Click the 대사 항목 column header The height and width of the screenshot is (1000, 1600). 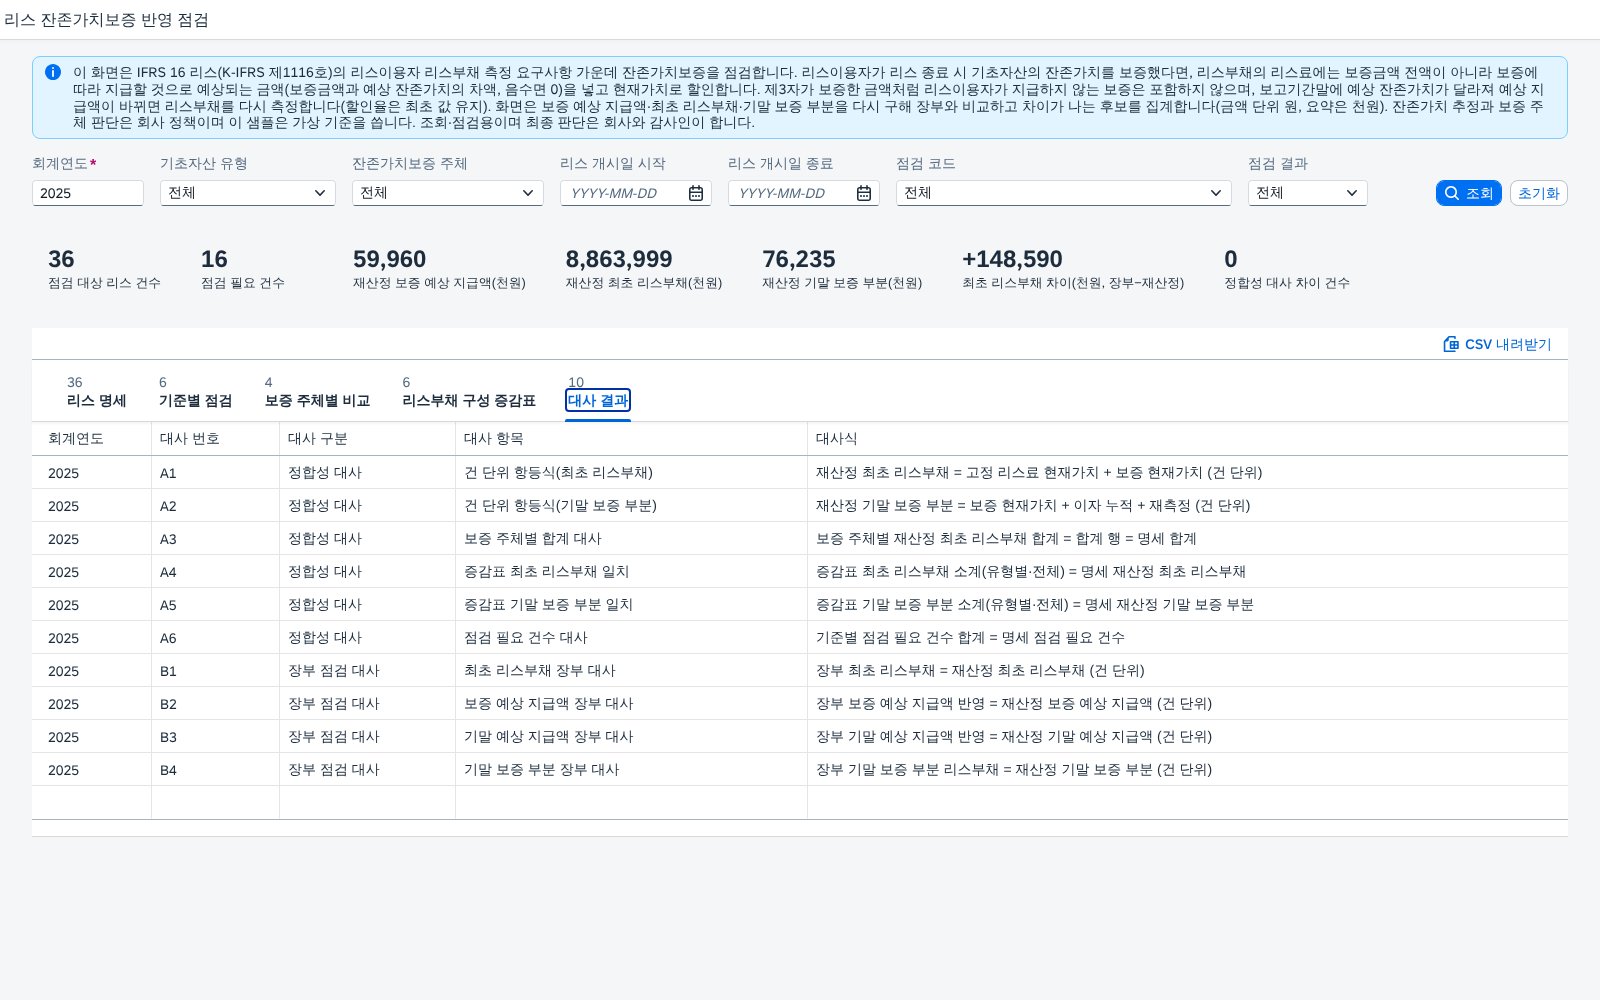pyautogui.click(x=631, y=439)
